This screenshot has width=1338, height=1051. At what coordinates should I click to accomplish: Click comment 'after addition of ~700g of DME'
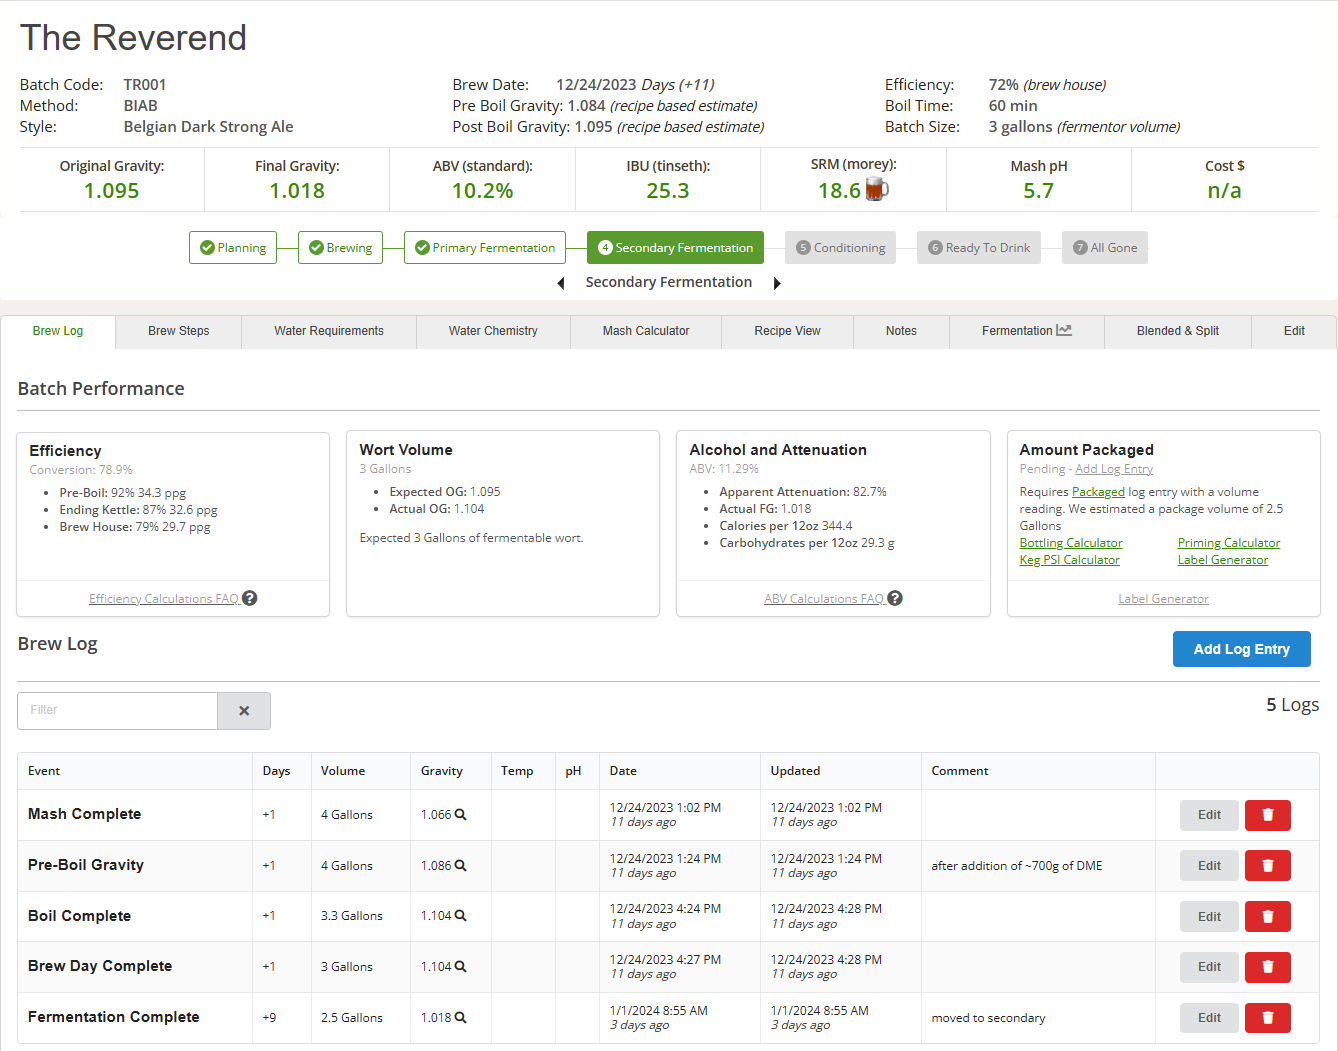point(1017,866)
